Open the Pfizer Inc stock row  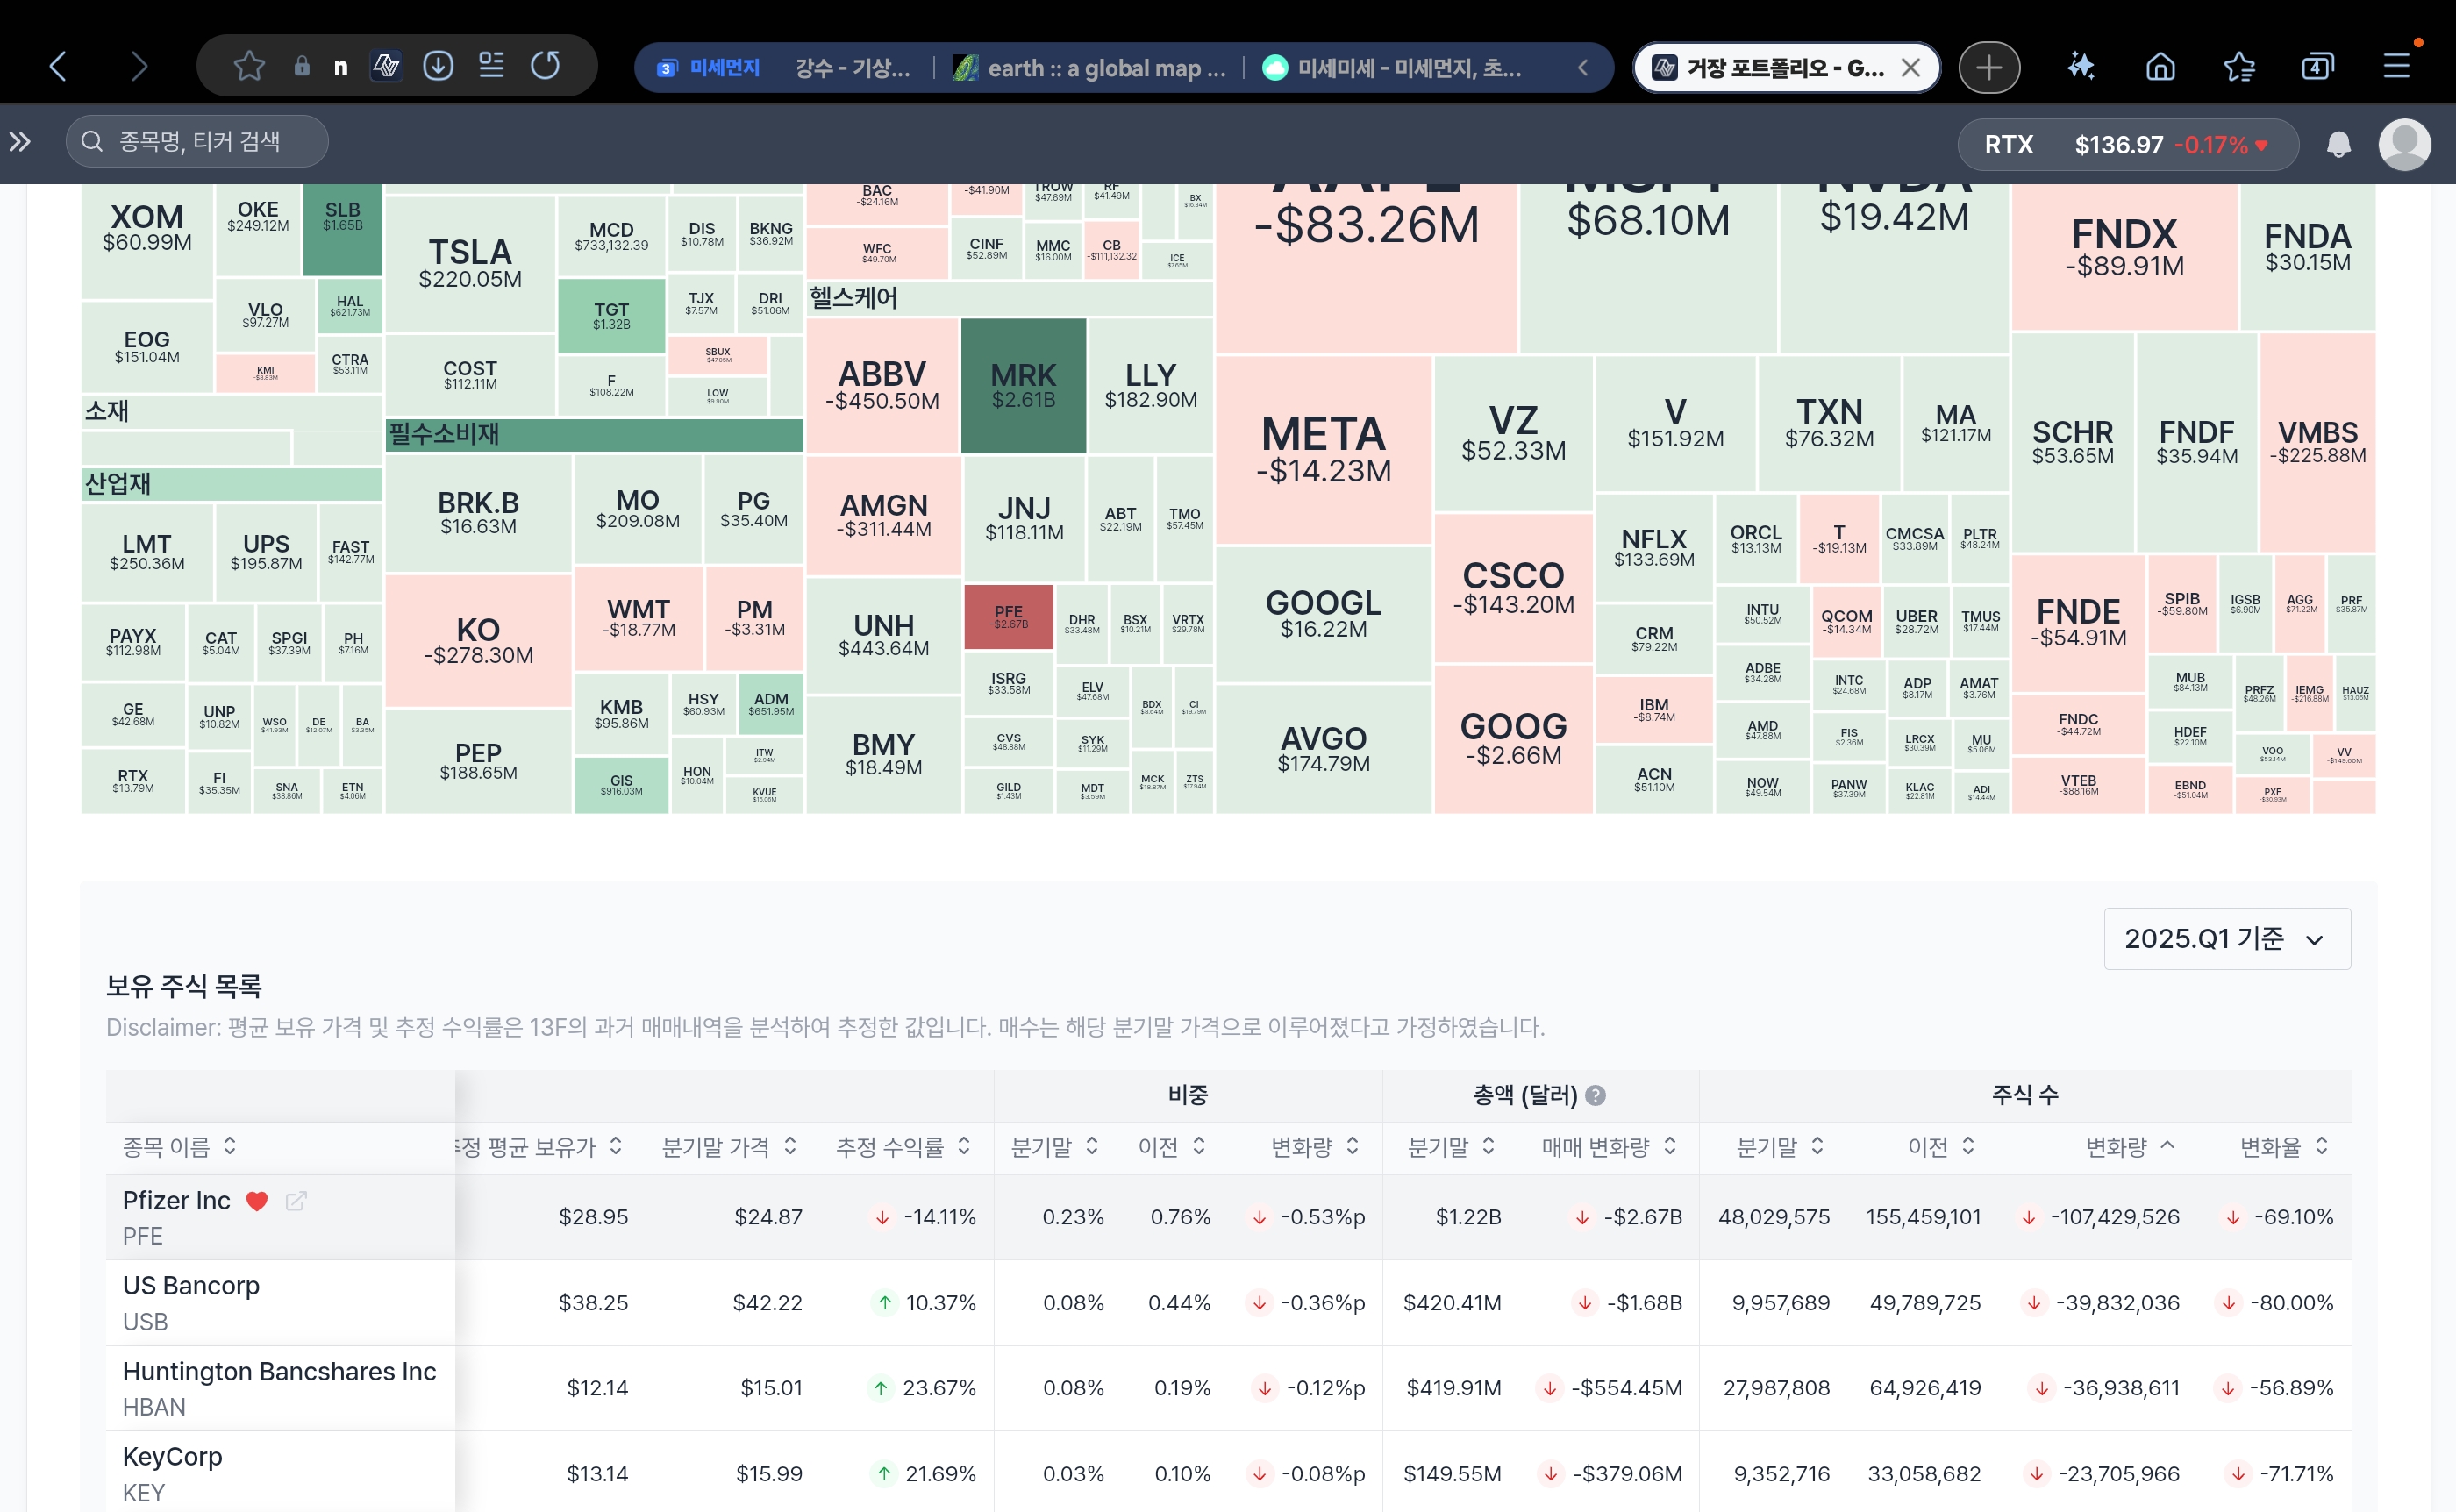pyautogui.click(x=1228, y=1217)
